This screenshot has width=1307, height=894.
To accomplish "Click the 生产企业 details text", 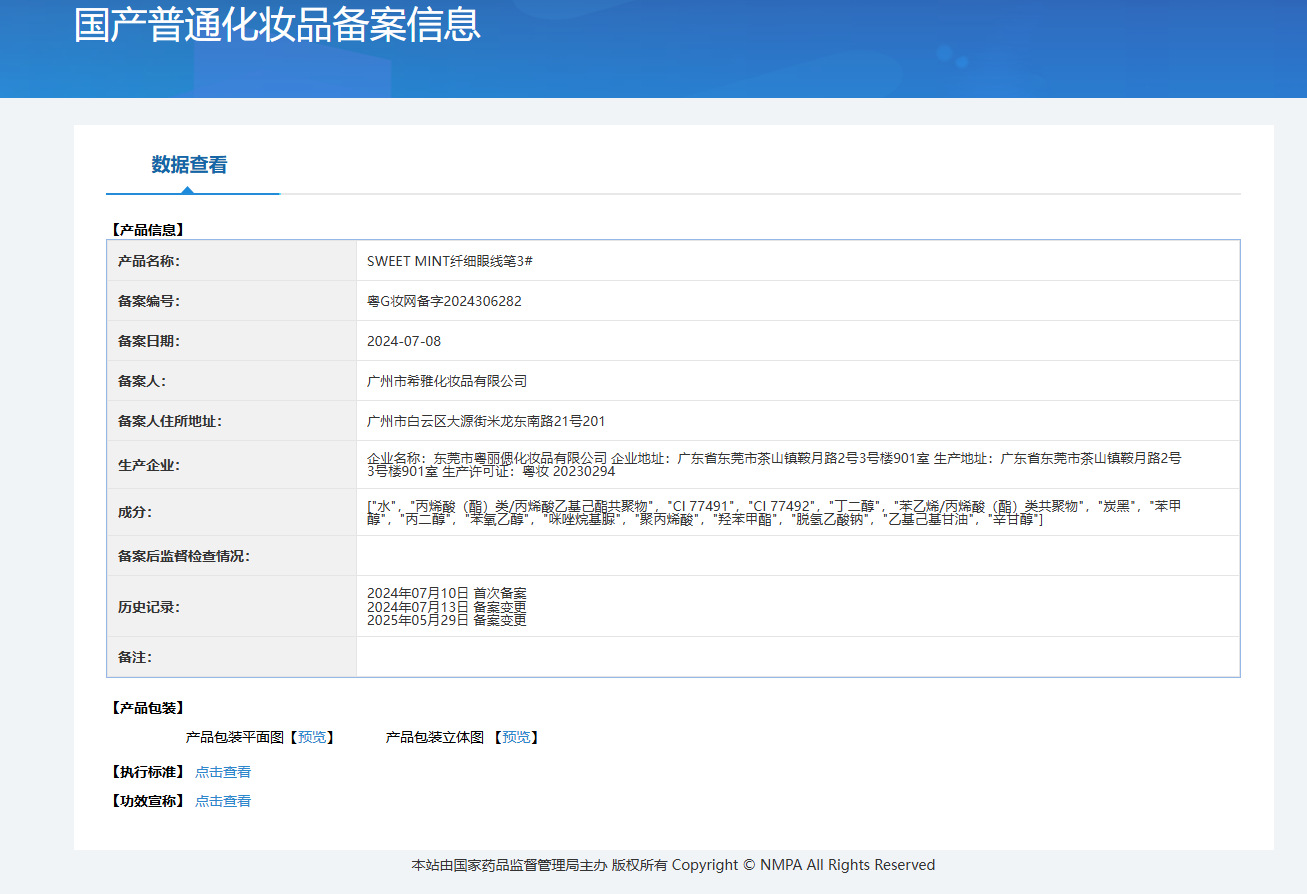I will [x=774, y=464].
